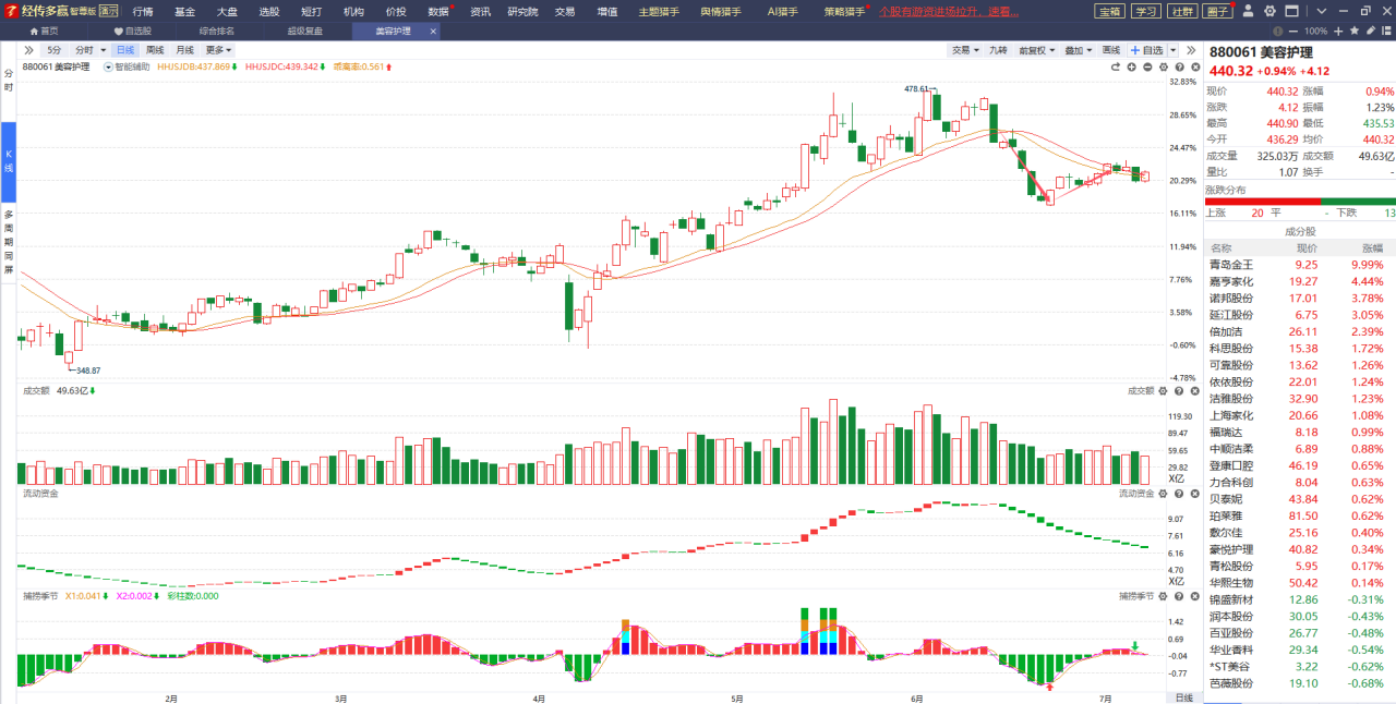Click the 社群 button
The height and width of the screenshot is (704, 1396).
point(1182,11)
